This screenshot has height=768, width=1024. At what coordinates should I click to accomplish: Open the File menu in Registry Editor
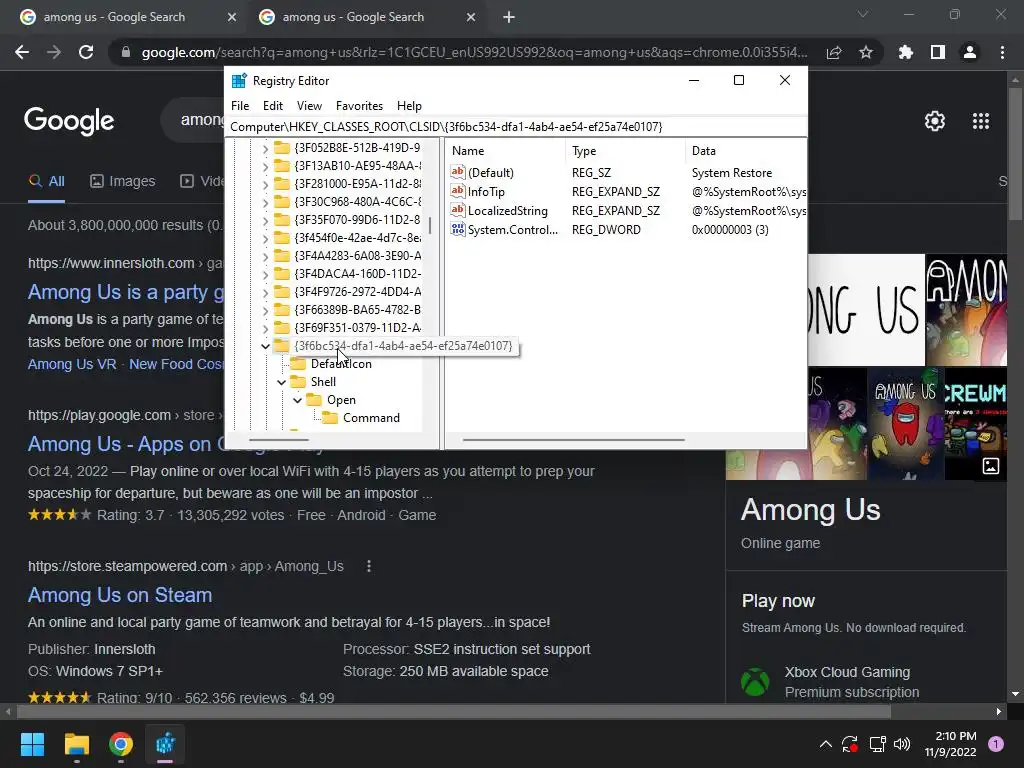[x=240, y=106]
